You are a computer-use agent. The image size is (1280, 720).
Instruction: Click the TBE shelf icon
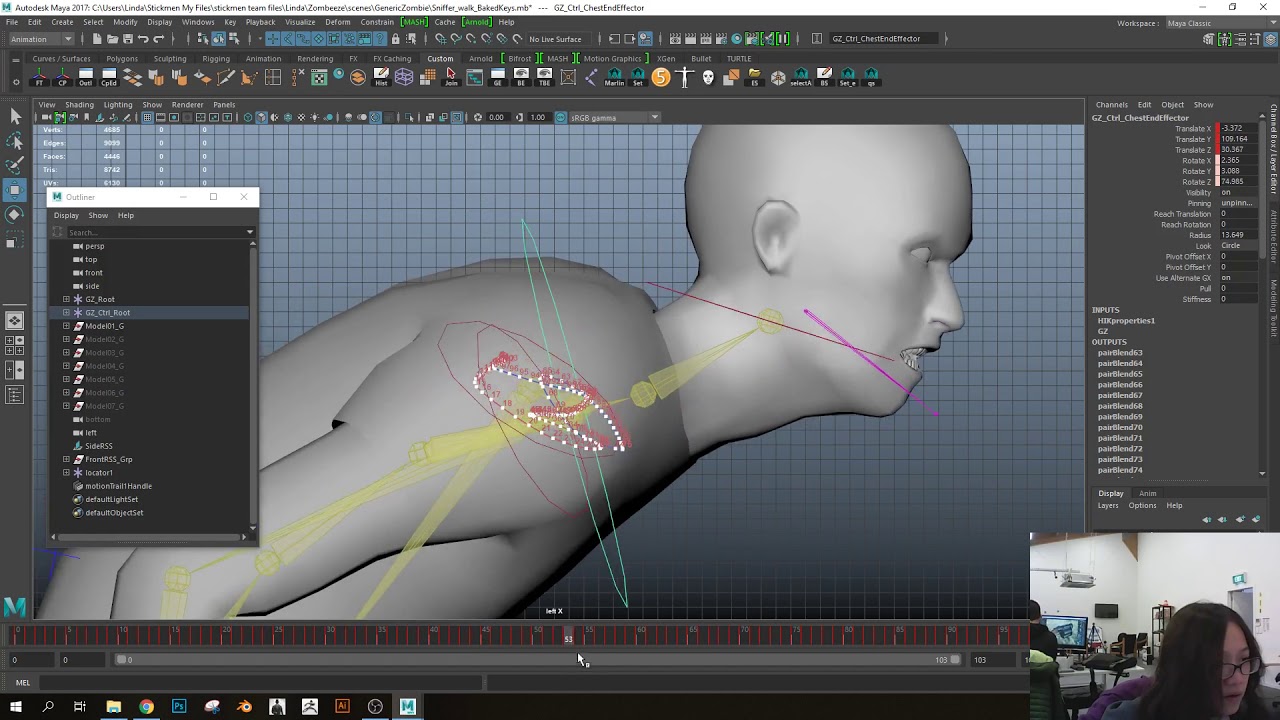click(544, 77)
